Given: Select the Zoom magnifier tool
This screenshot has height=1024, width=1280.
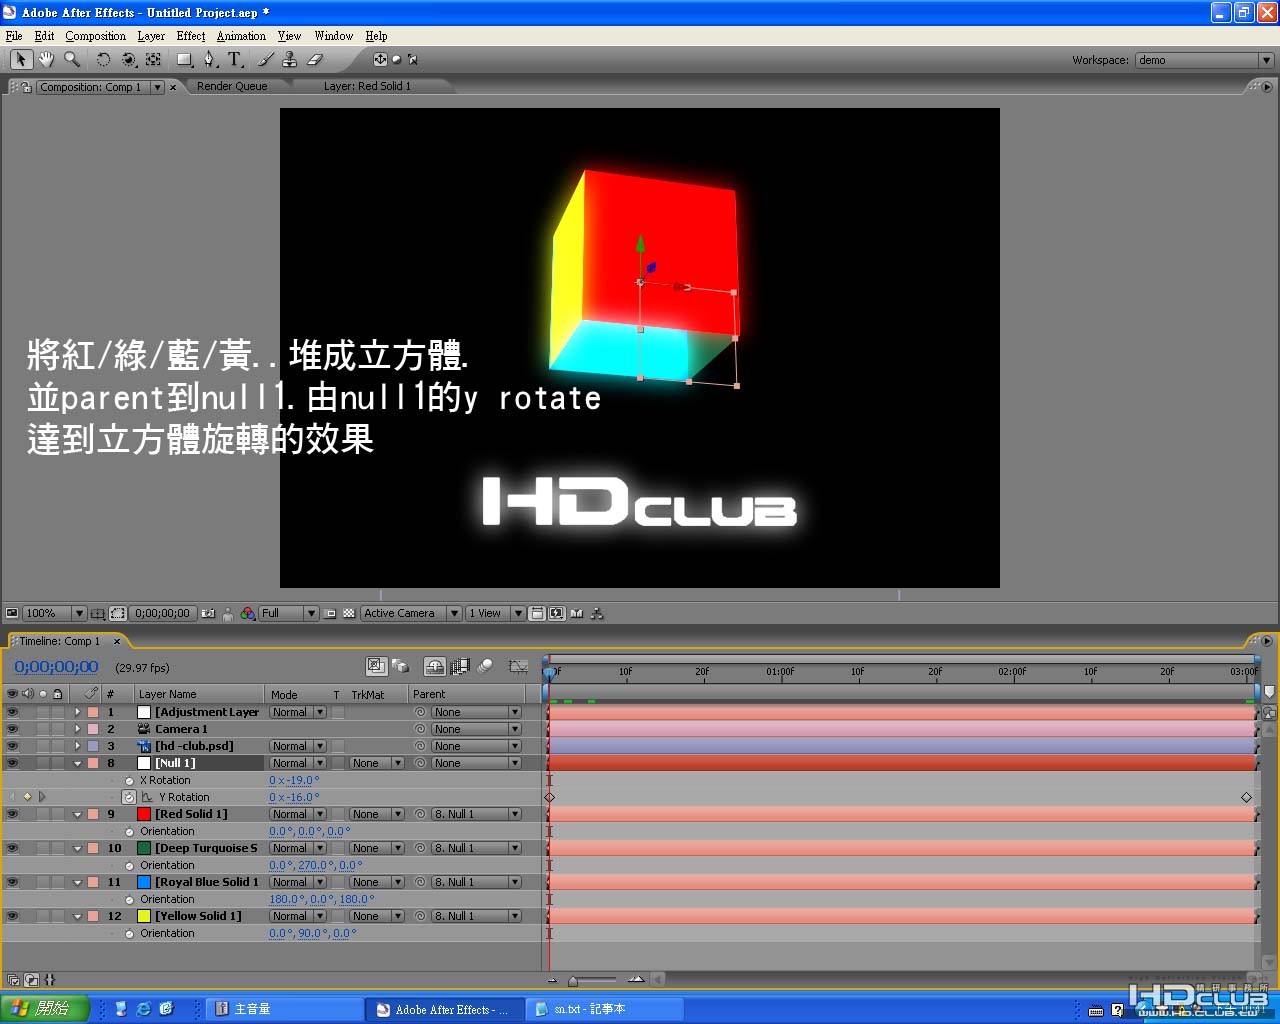Looking at the screenshot, I should point(72,60).
